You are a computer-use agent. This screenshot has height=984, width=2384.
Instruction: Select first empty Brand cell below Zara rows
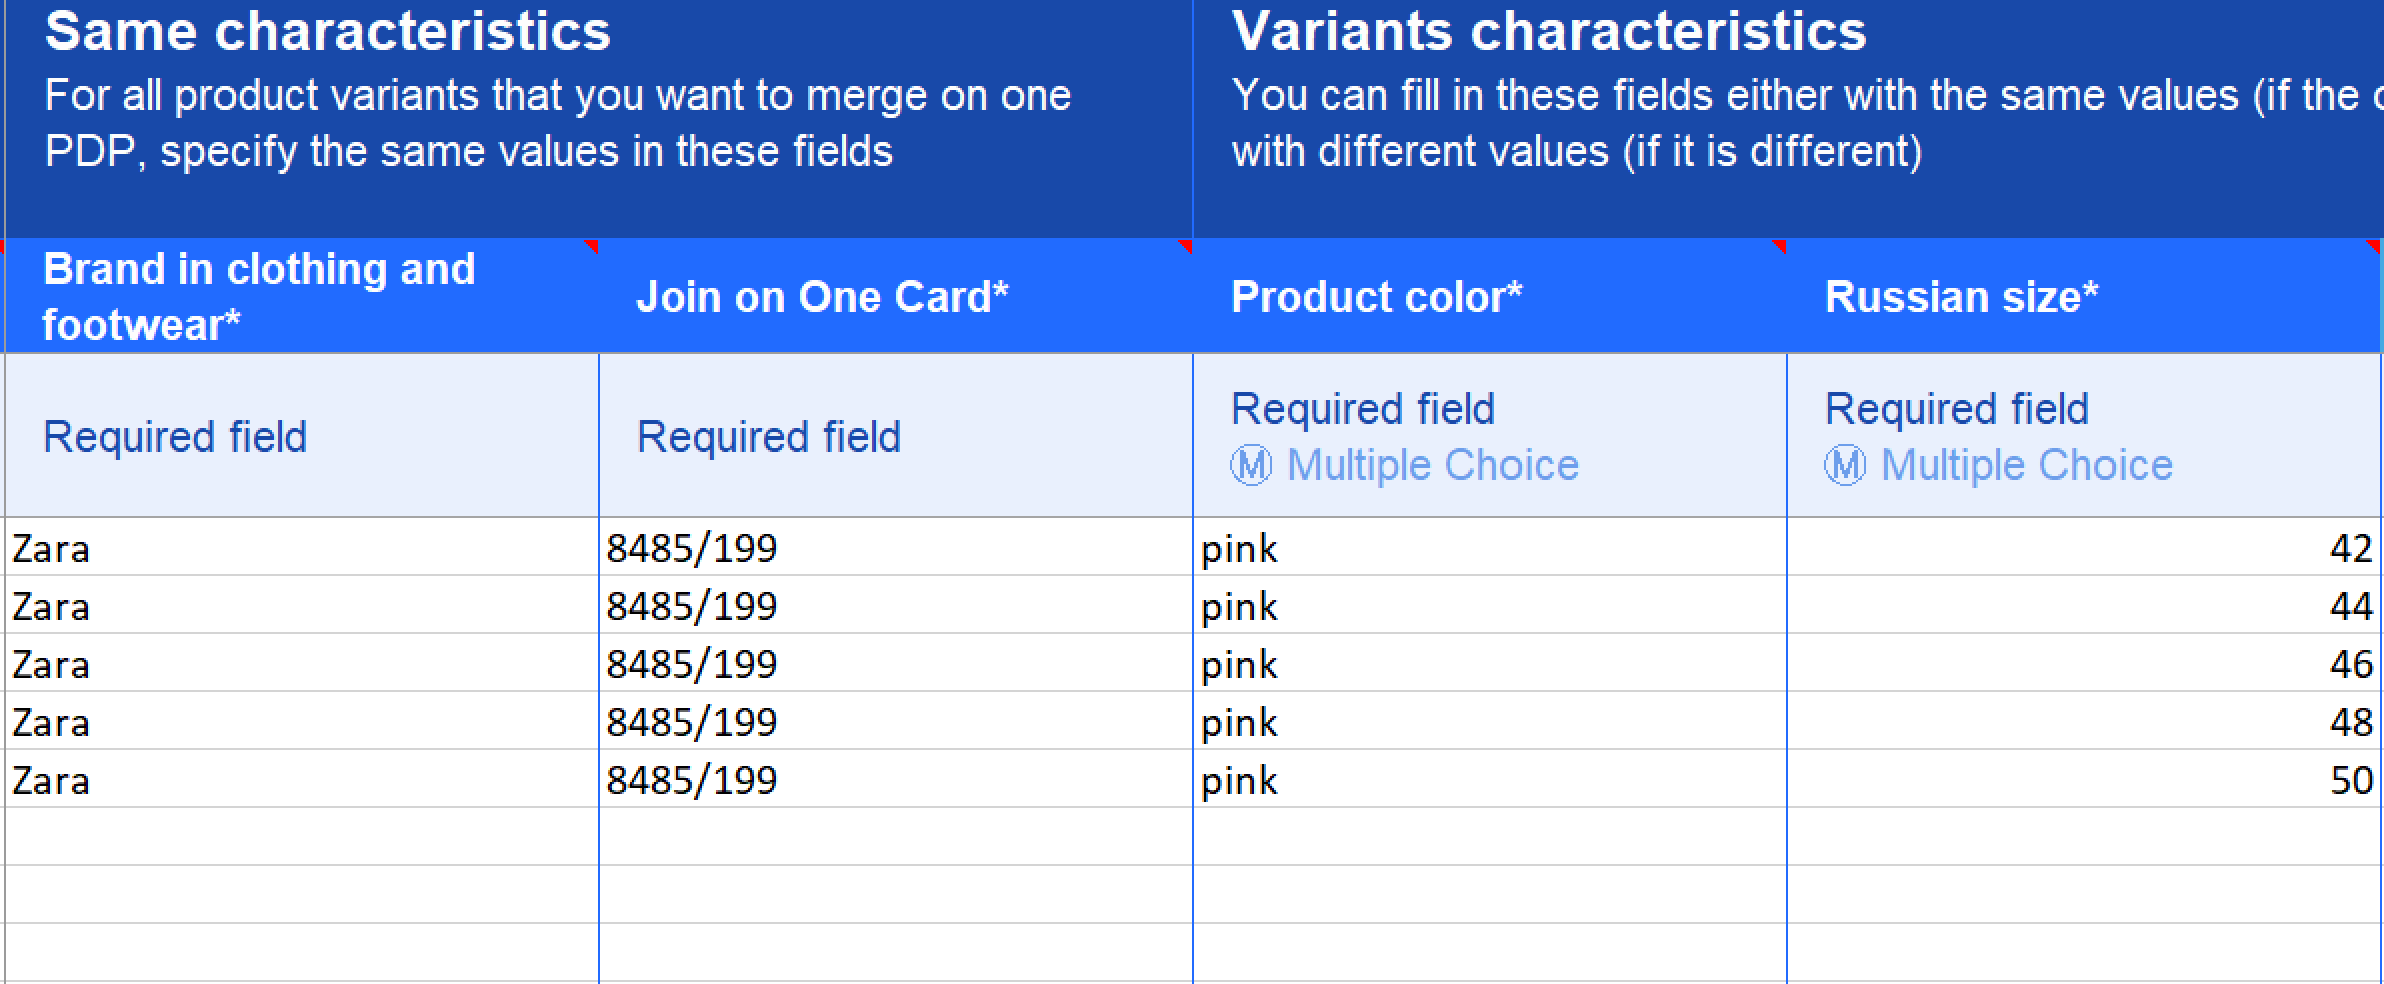(x=302, y=837)
